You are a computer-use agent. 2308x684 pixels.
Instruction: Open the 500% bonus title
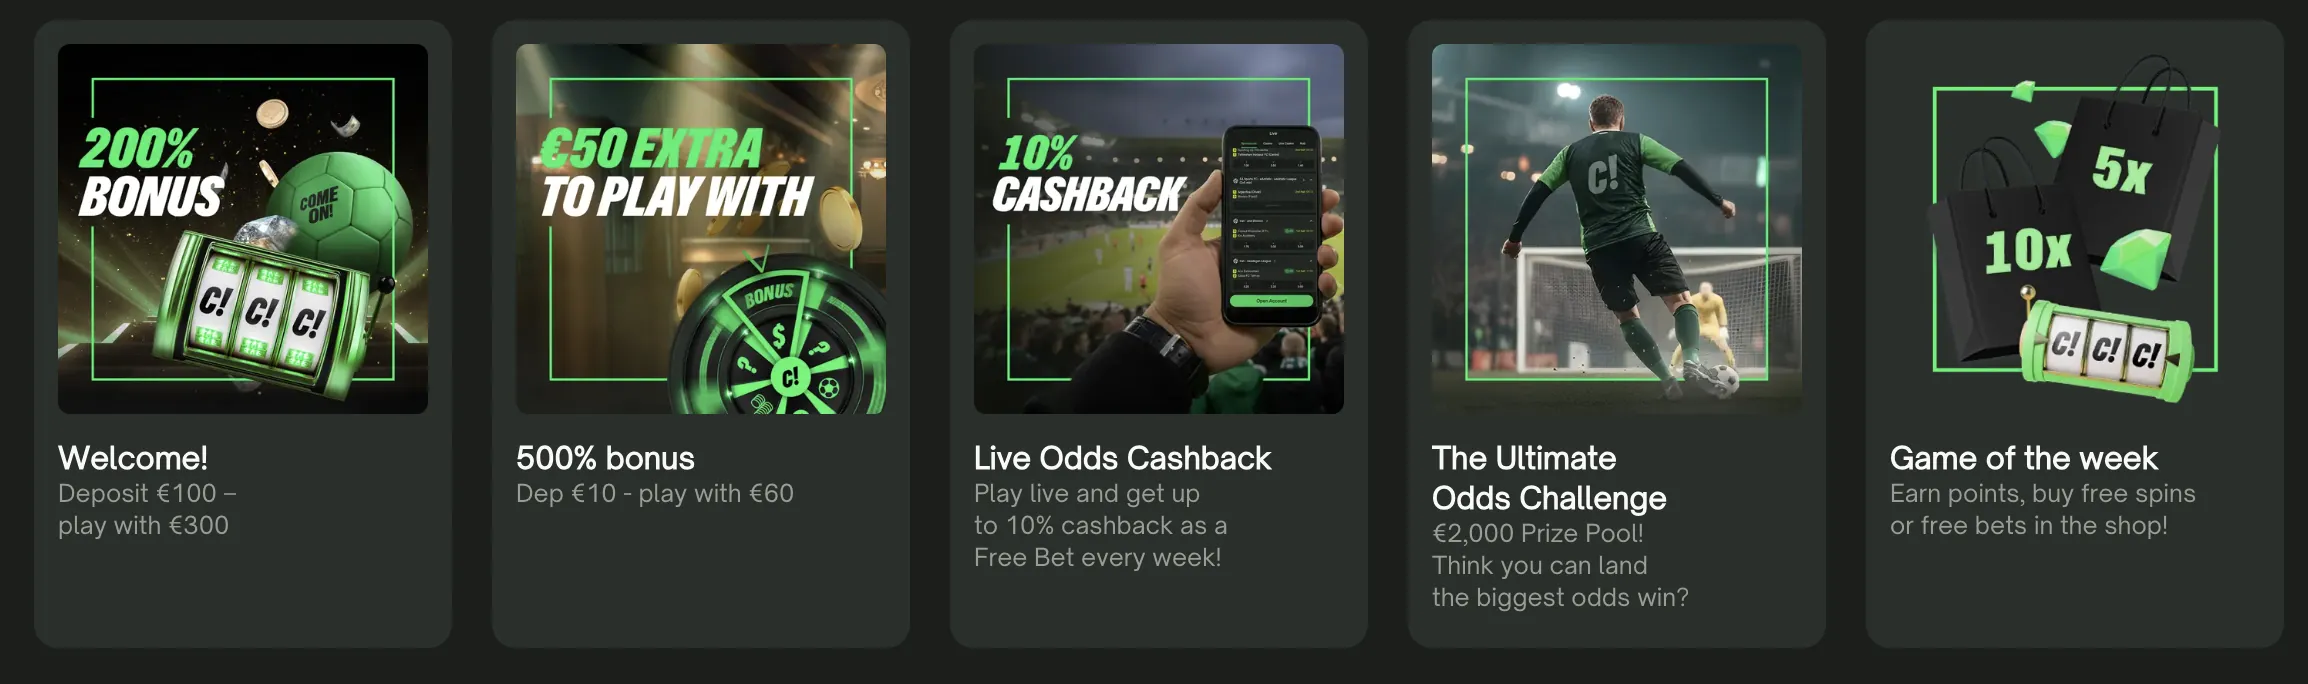(x=605, y=458)
